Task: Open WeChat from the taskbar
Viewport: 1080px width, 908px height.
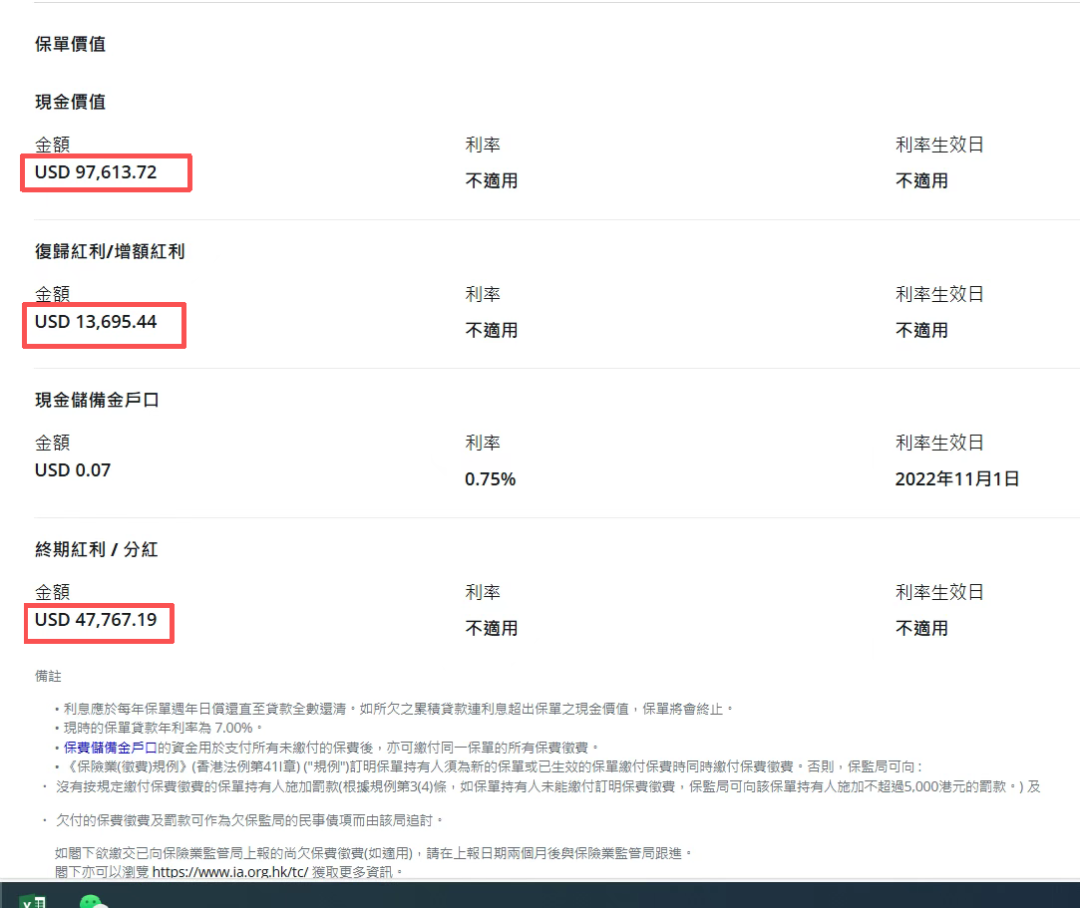Action: tap(92, 901)
